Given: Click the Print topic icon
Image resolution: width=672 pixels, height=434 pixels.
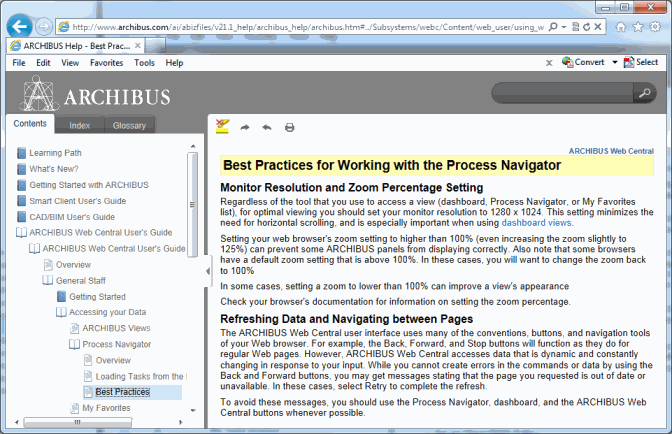Looking at the screenshot, I should click(x=290, y=127).
